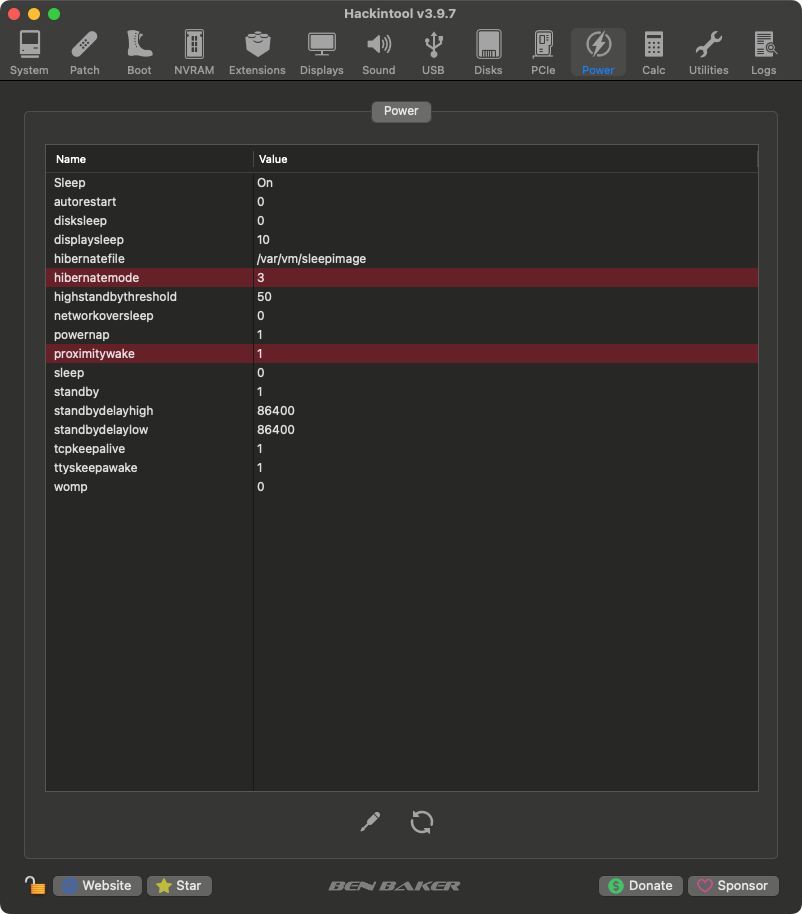Select the disksleep row

(x=402, y=220)
